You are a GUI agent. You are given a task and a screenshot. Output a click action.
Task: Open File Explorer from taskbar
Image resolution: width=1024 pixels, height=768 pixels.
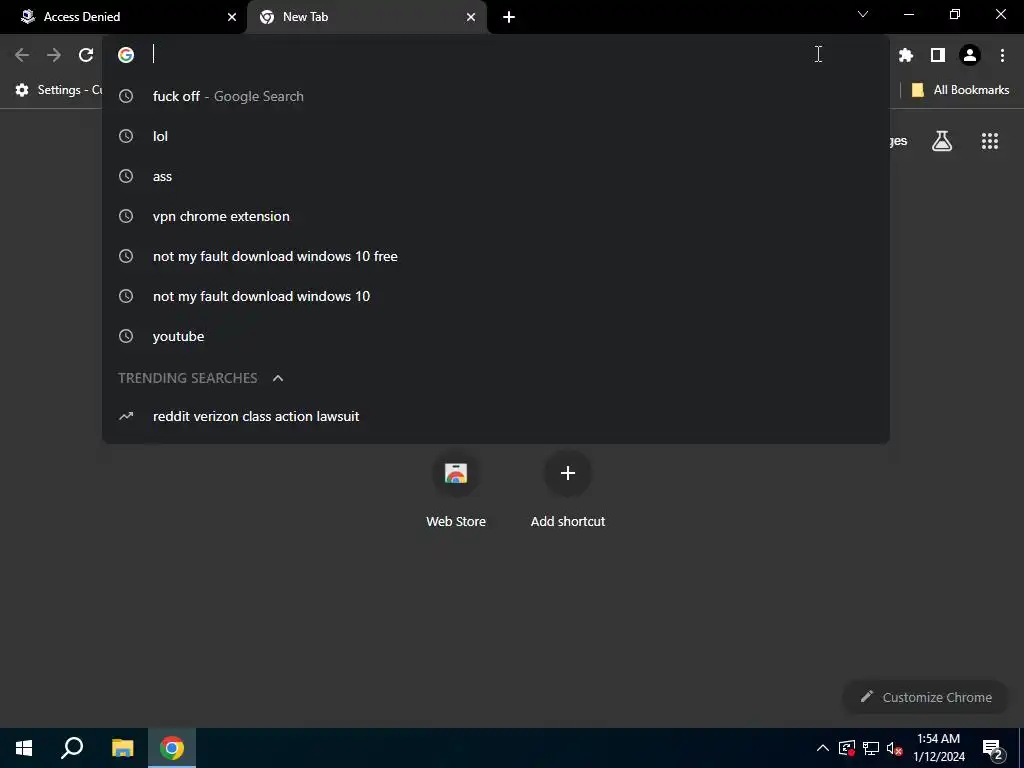(122, 748)
